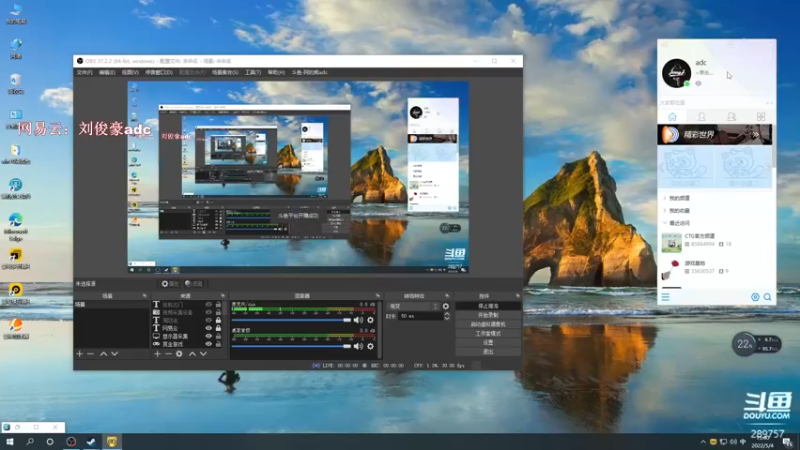The width and height of the screenshot is (800, 450).
Task: Toggle lock of the top source row
Action: click(218, 305)
